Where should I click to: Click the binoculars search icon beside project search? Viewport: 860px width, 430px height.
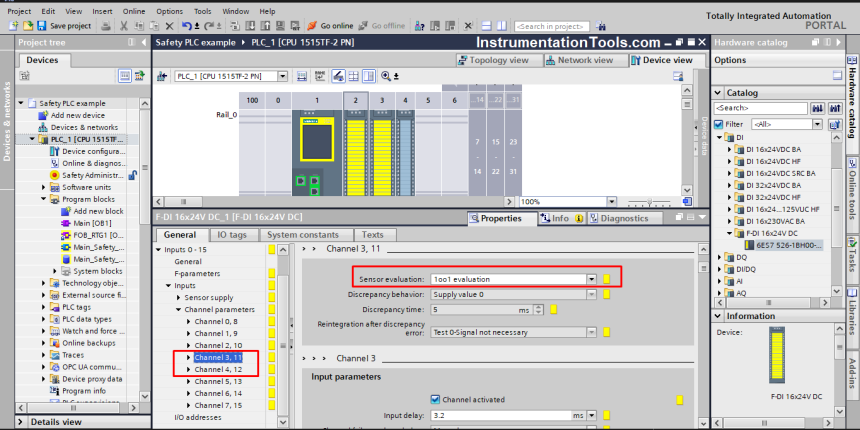601,26
